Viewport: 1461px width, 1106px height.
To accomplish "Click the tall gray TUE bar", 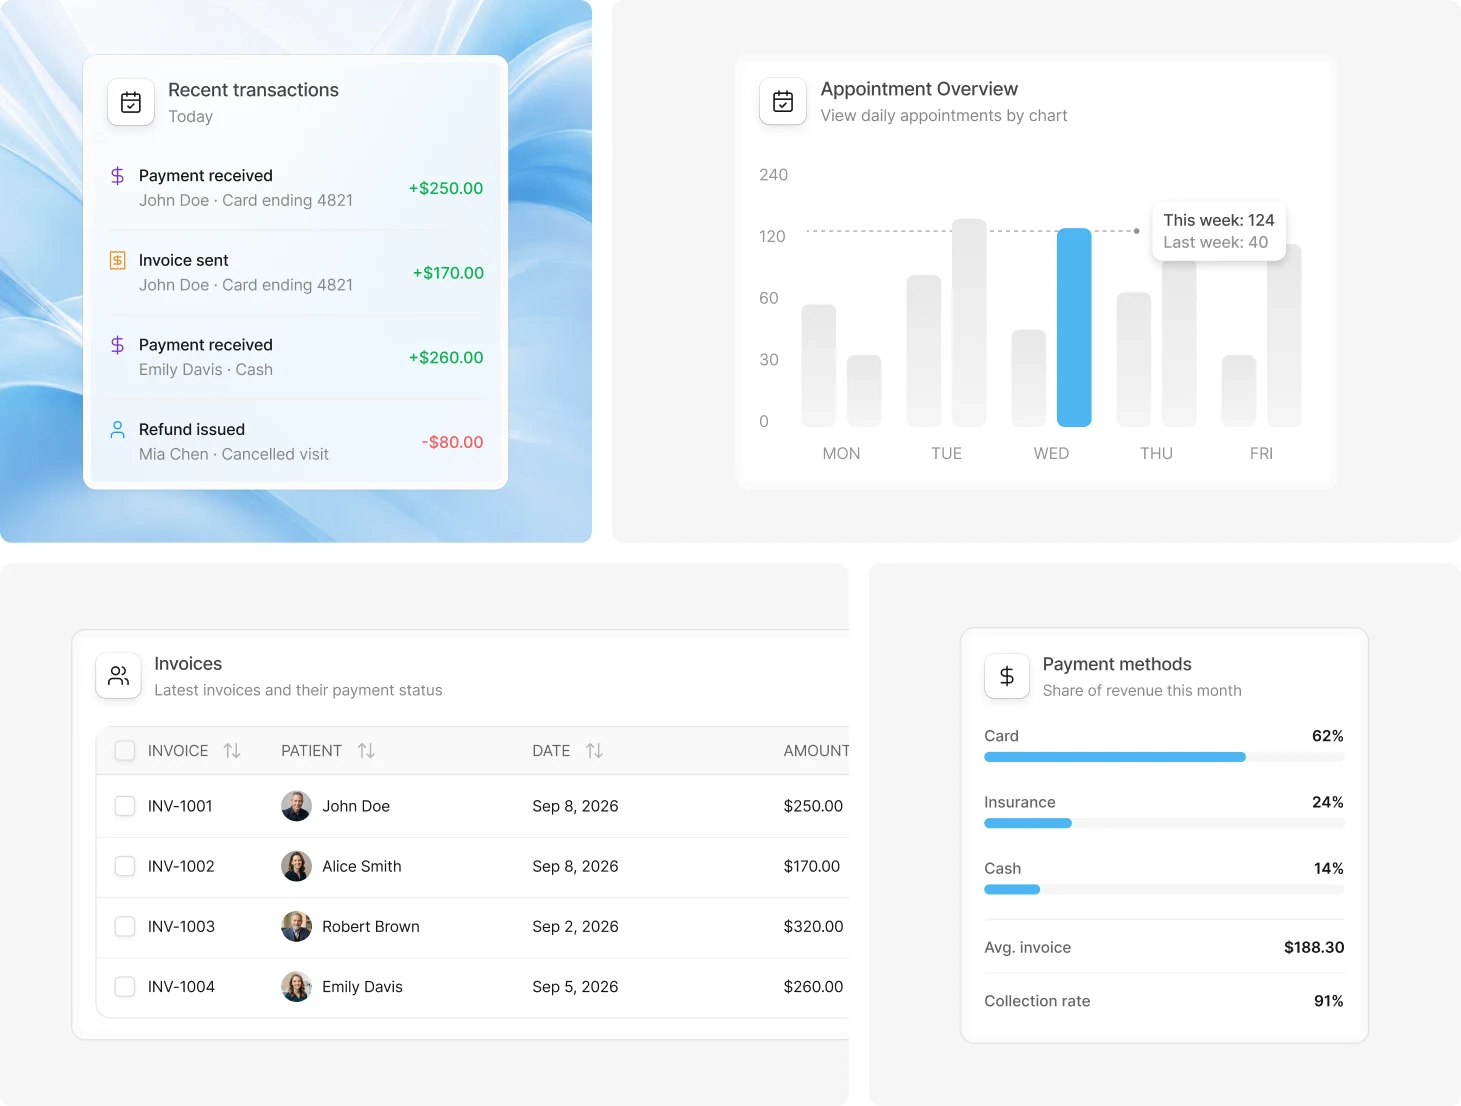I will click(969, 323).
